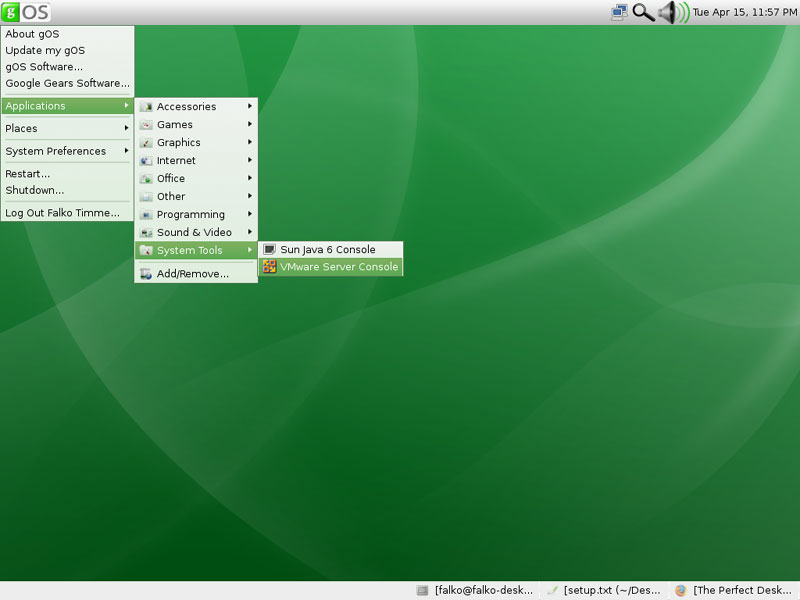Click the Graphics label
Viewport: 800px width, 600px height.
click(x=178, y=143)
